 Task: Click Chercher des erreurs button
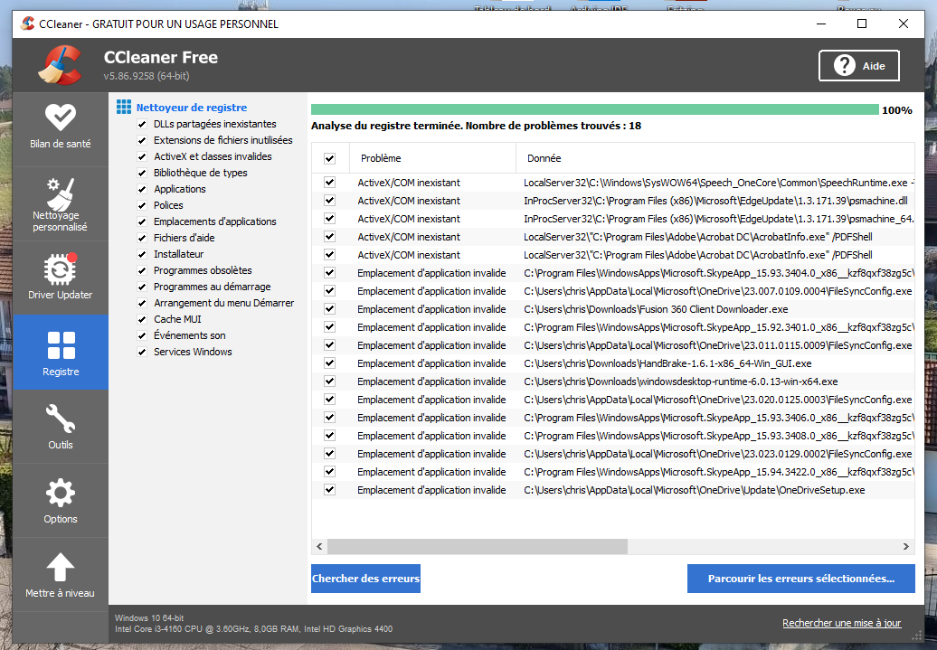366,578
